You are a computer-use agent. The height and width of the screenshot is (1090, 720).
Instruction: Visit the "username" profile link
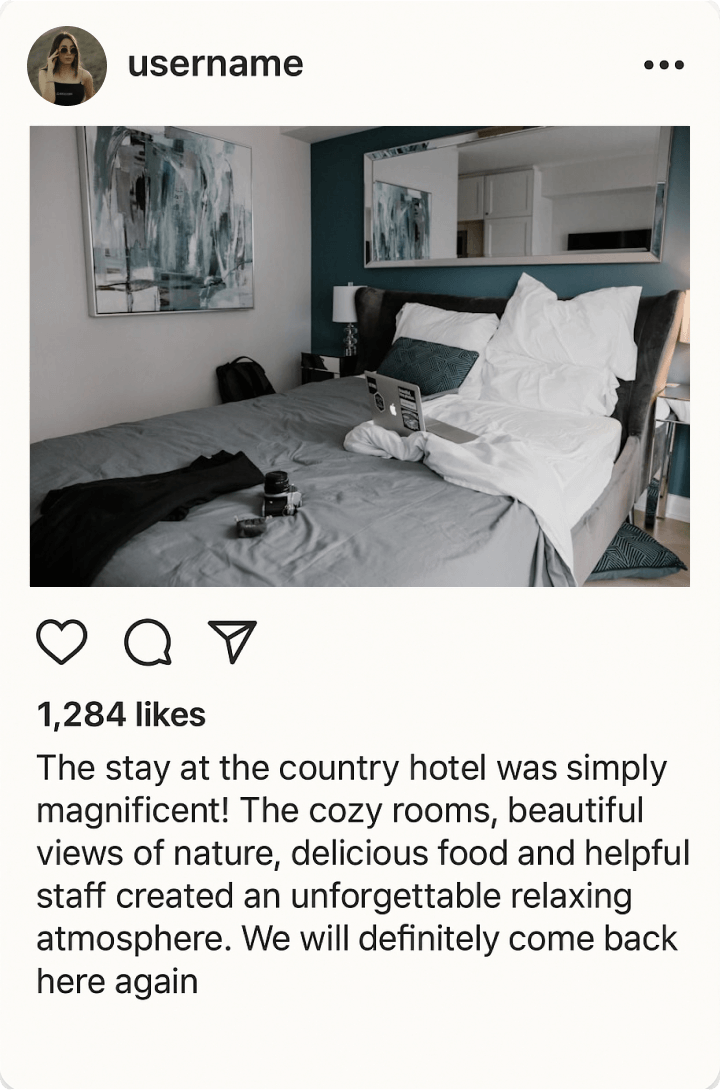point(215,64)
